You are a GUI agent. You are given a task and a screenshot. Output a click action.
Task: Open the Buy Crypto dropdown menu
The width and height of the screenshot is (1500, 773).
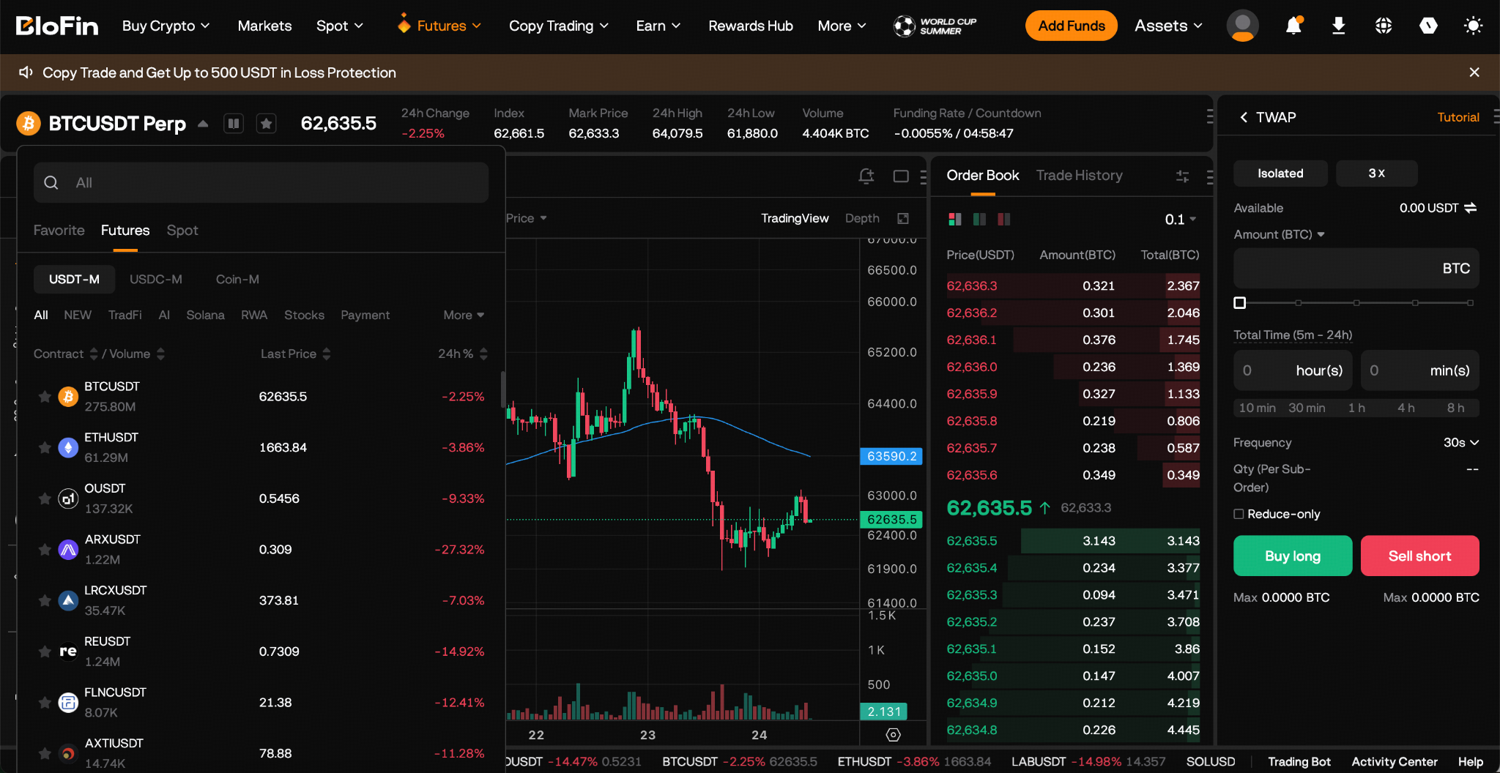click(x=166, y=26)
